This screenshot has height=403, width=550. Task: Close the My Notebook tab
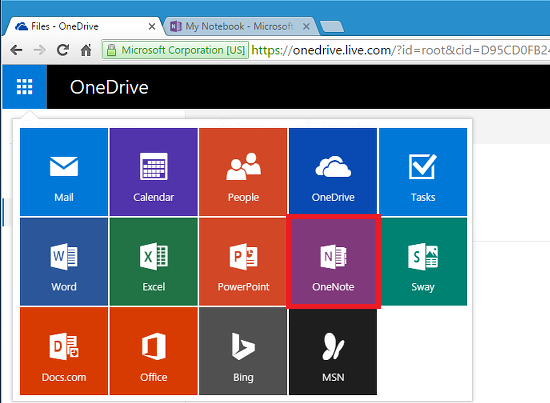pyautogui.click(x=306, y=27)
